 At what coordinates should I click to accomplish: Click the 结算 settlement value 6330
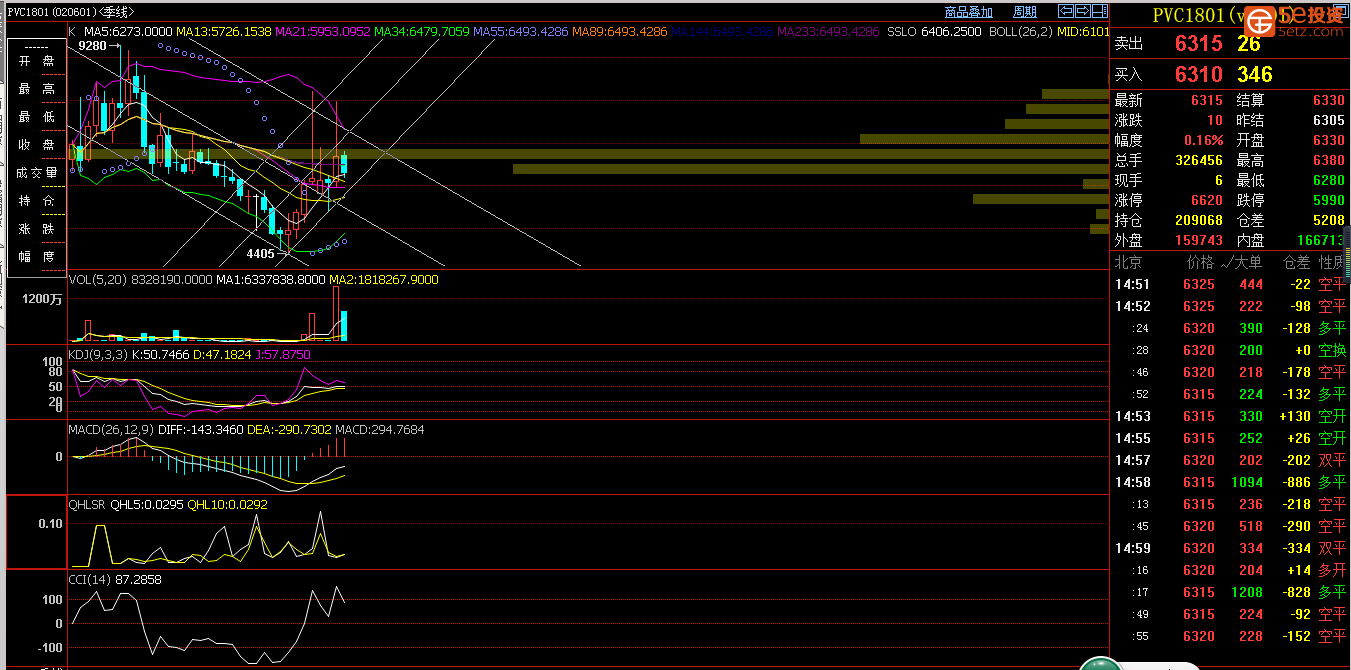coord(1329,100)
